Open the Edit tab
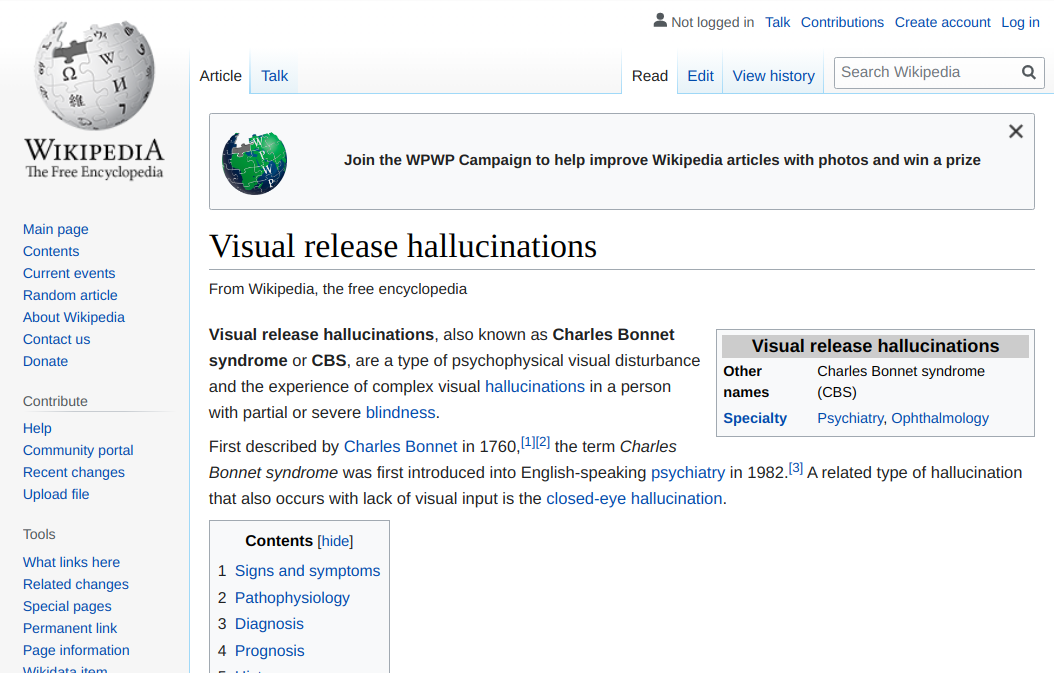This screenshot has height=673, width=1054. 700,76
